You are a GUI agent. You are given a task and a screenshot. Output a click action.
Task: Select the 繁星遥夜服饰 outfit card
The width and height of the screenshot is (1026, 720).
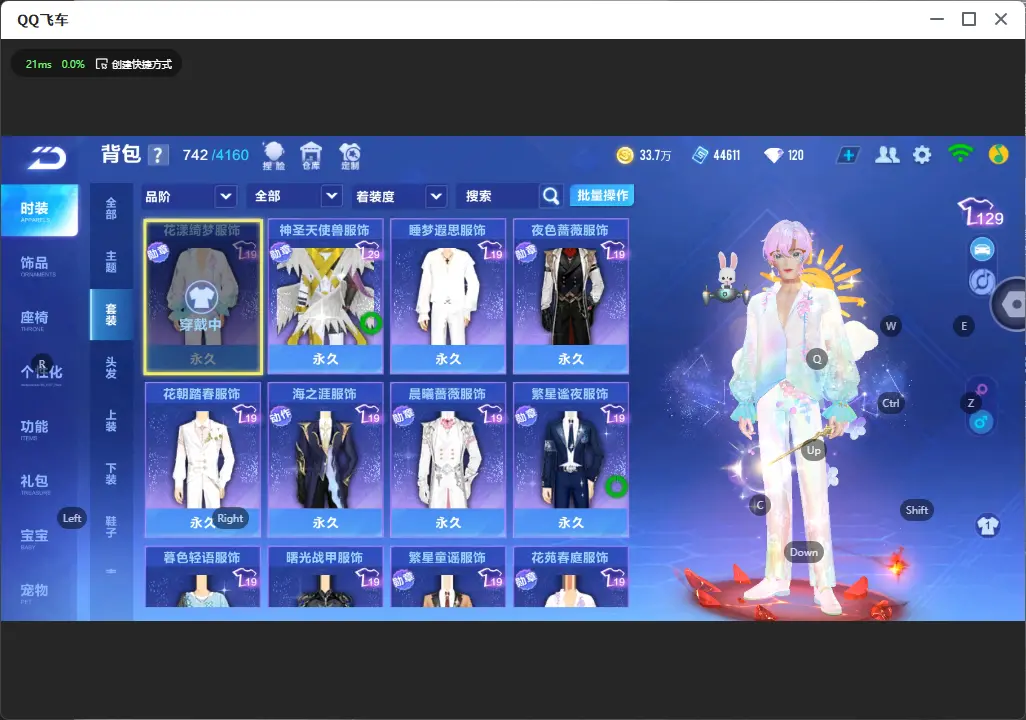571,460
